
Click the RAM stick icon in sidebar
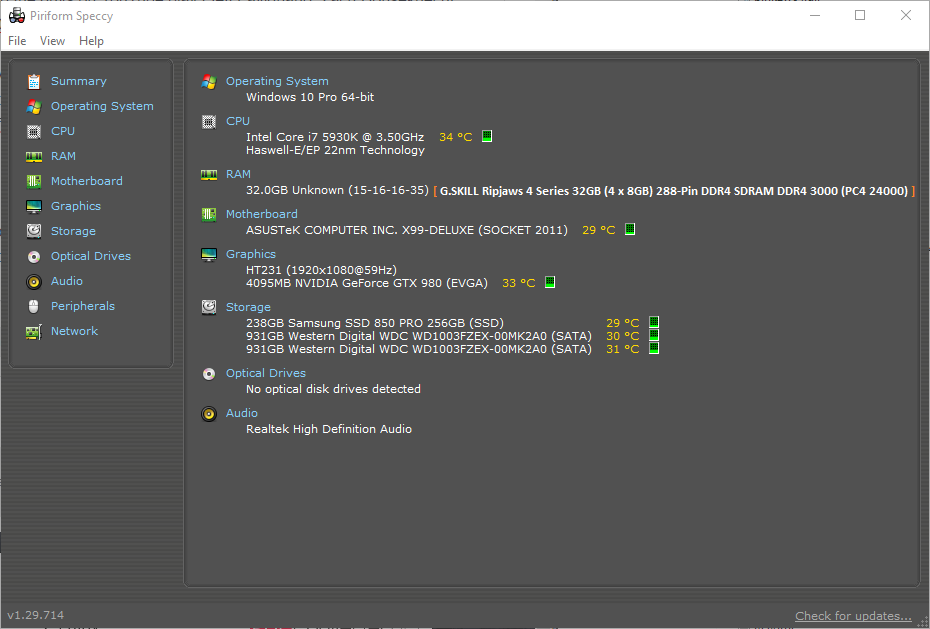tap(34, 157)
